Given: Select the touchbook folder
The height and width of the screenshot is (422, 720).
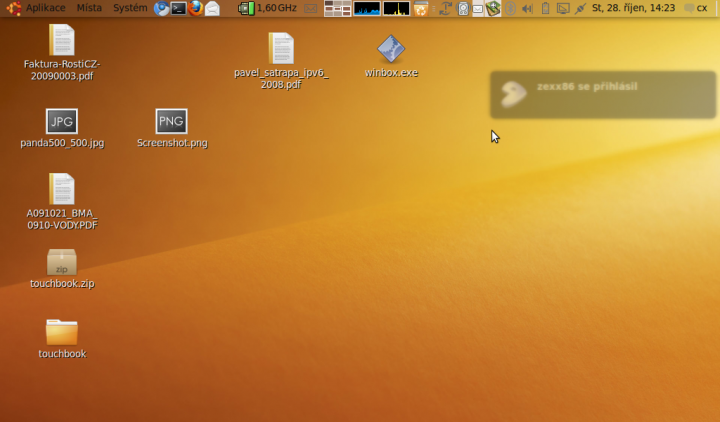Looking at the screenshot, I should [62, 338].
